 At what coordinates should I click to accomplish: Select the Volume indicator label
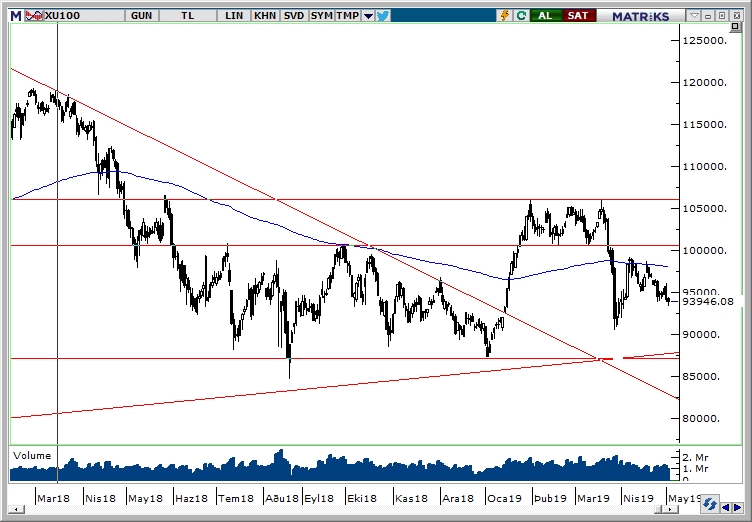point(32,456)
